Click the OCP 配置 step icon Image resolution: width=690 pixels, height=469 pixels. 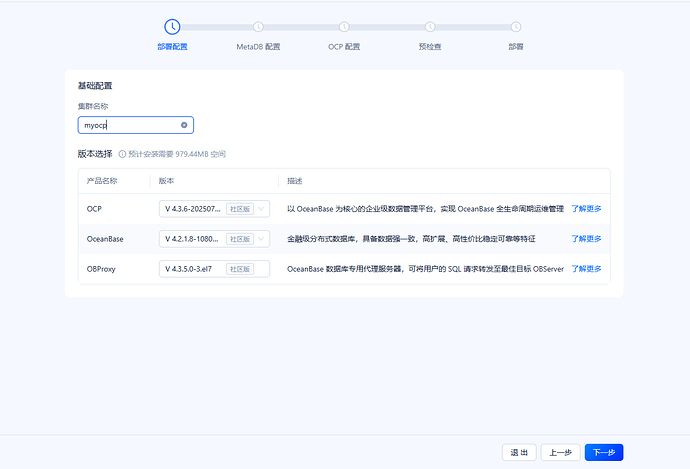point(344,27)
